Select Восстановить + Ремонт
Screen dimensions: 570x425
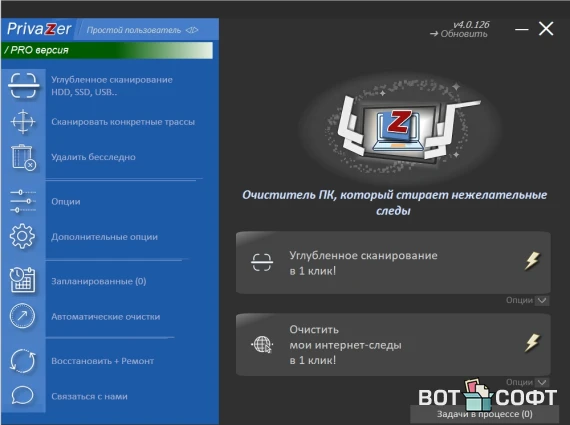point(103,361)
